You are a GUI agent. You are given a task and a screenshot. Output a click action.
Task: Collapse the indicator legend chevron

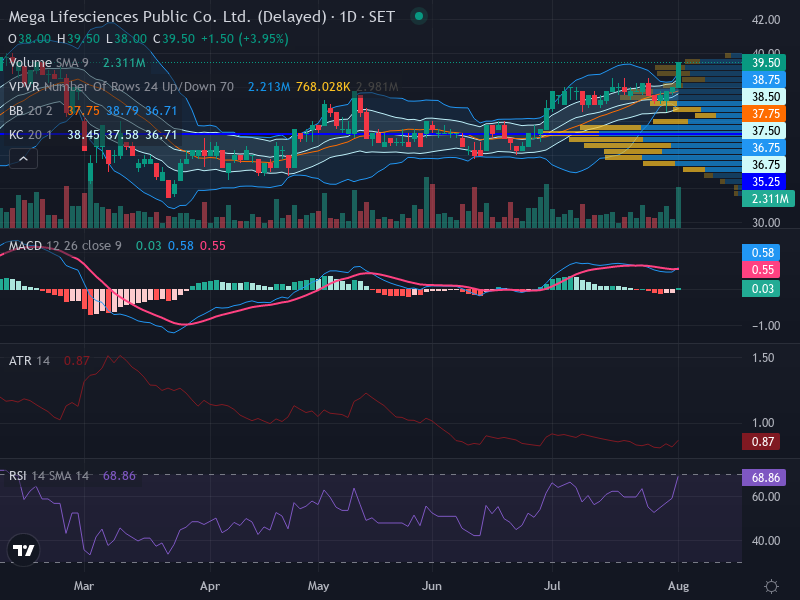click(23, 159)
